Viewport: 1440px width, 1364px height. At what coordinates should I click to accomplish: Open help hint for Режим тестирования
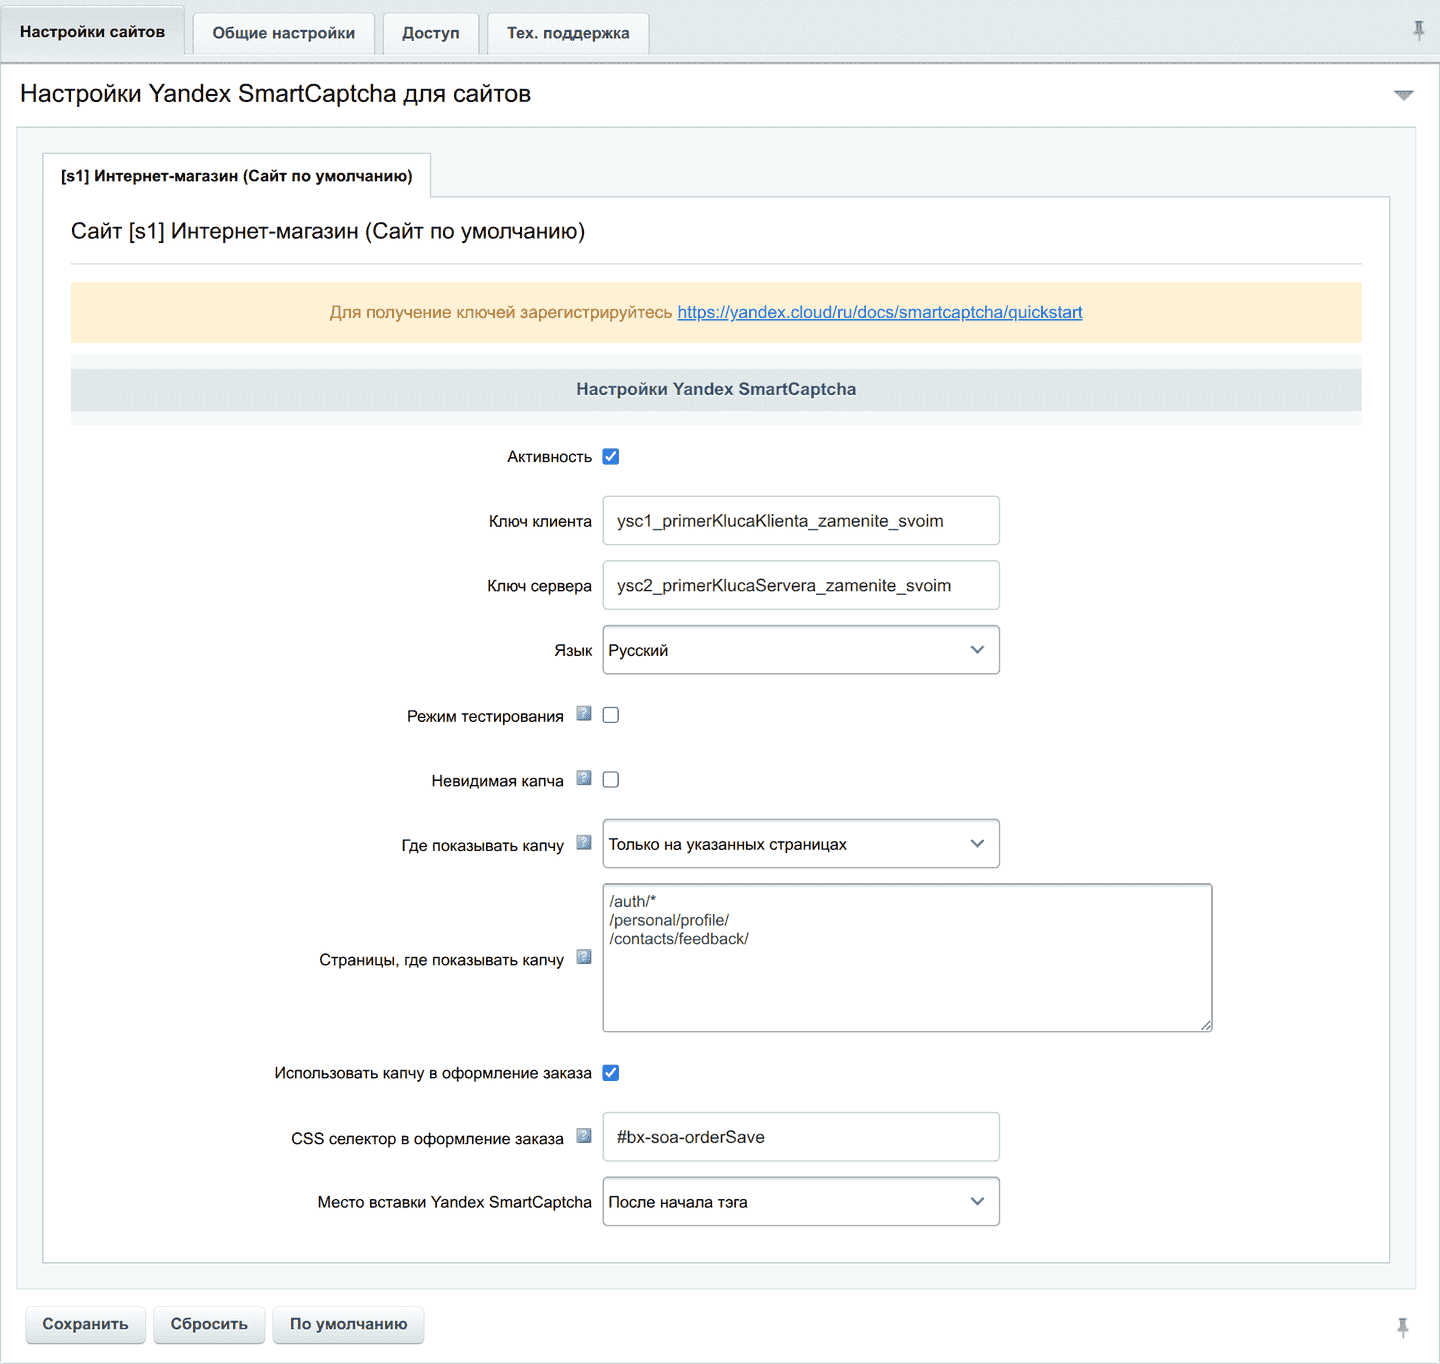click(584, 714)
